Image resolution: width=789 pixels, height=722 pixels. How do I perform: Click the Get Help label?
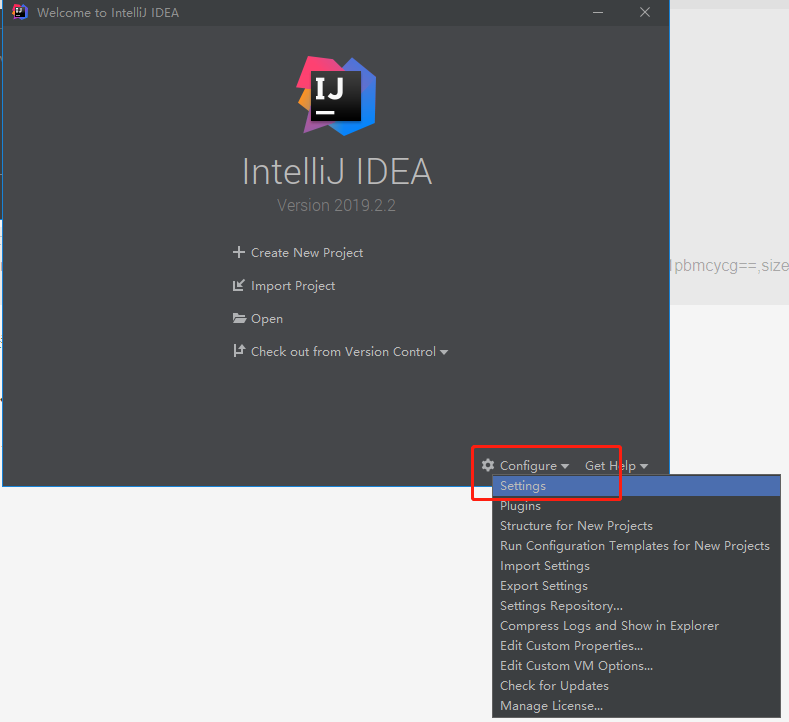[610, 466]
